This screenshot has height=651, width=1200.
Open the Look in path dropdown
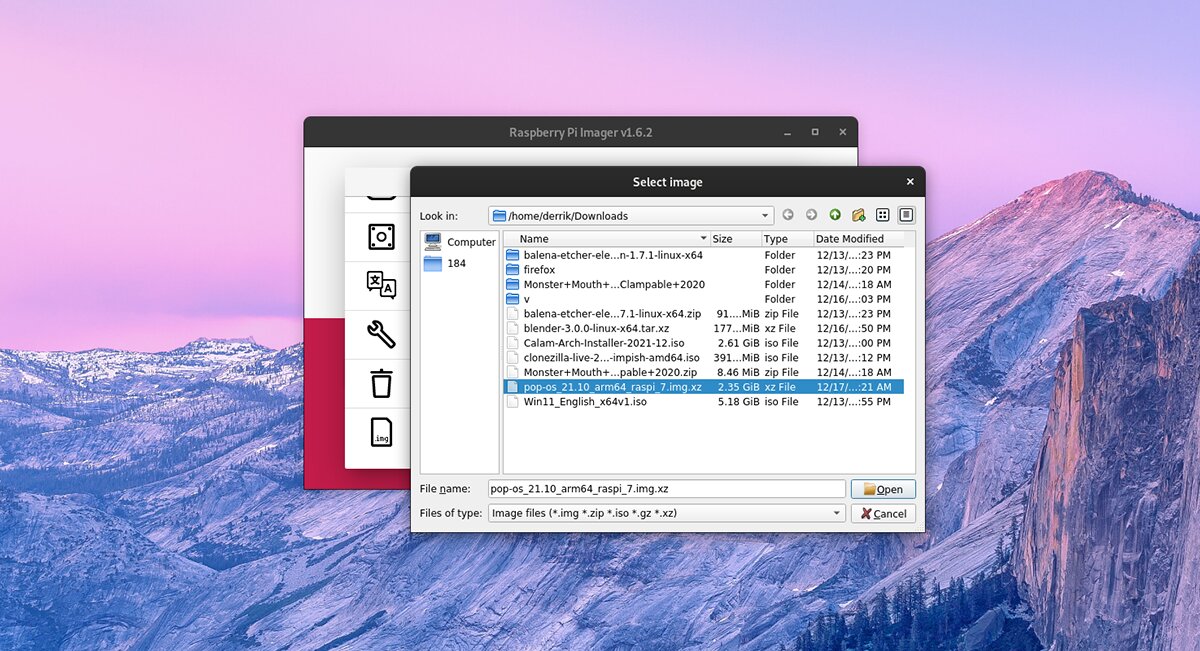[x=765, y=215]
